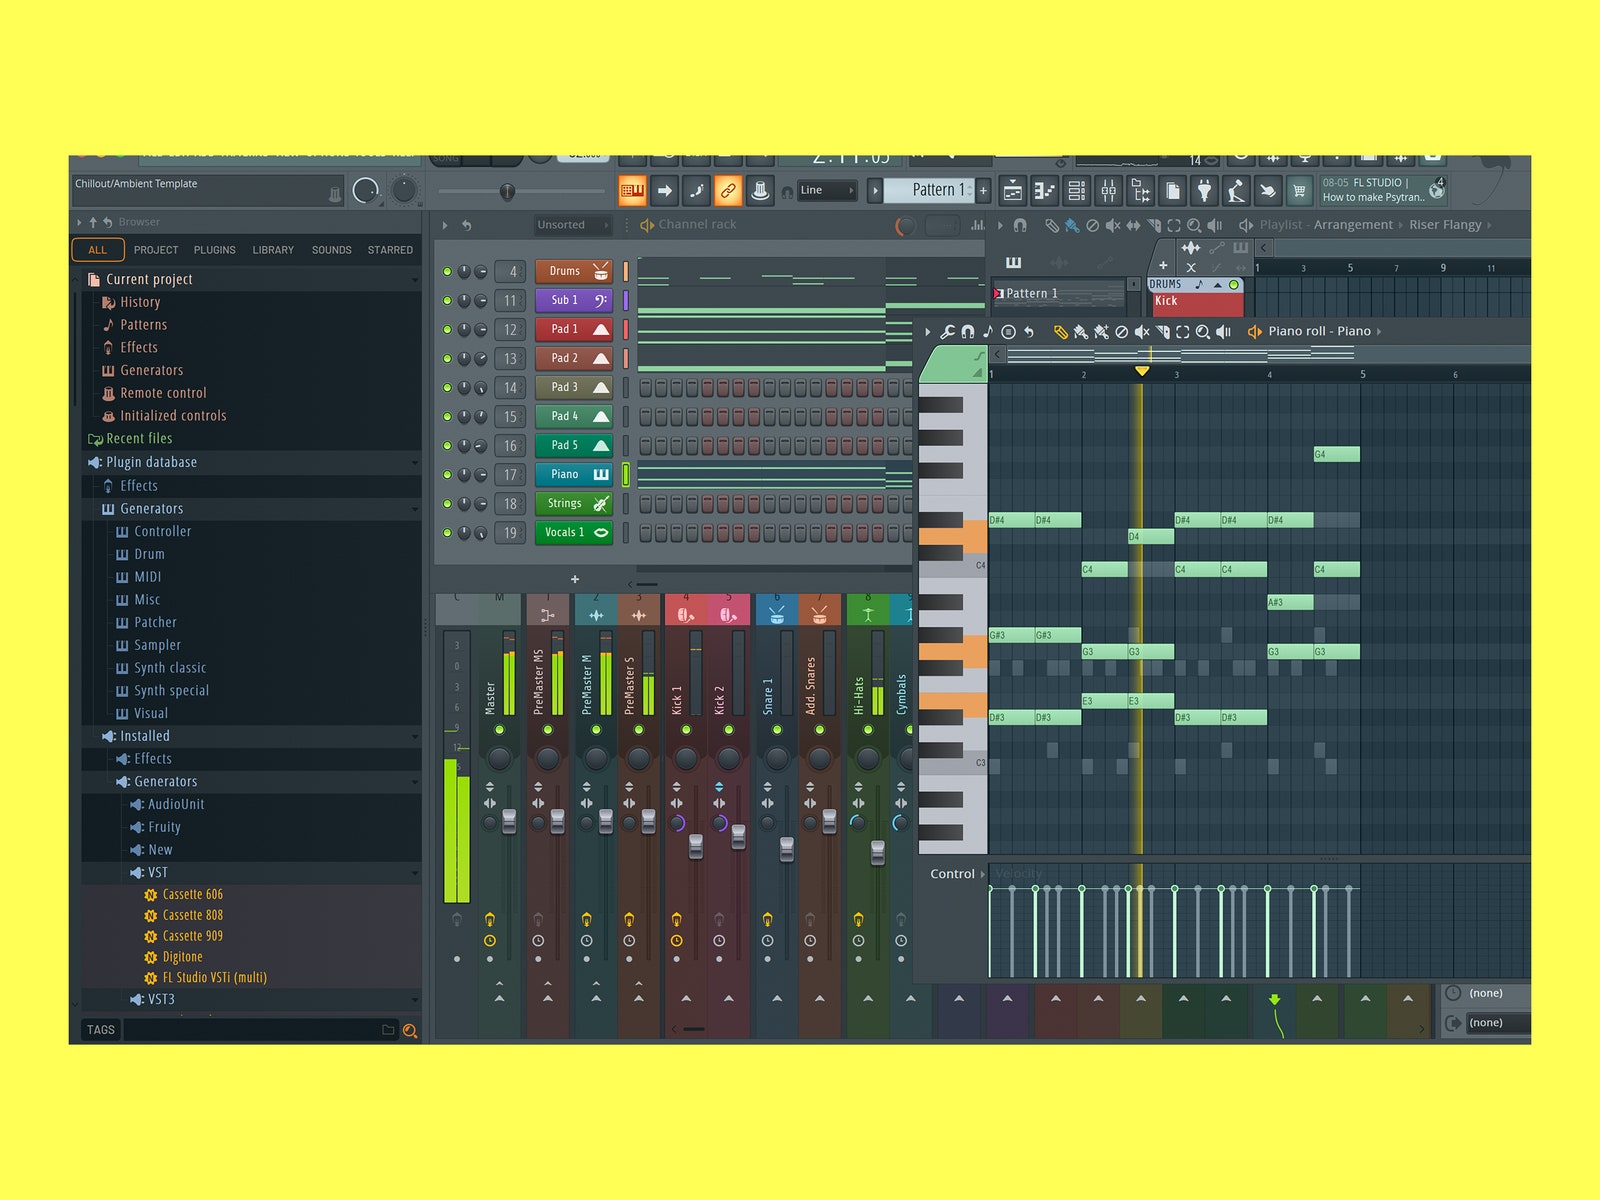The width and height of the screenshot is (1600, 1200).
Task: Select the Kick 1 mixer track icon
Action: coord(686,614)
